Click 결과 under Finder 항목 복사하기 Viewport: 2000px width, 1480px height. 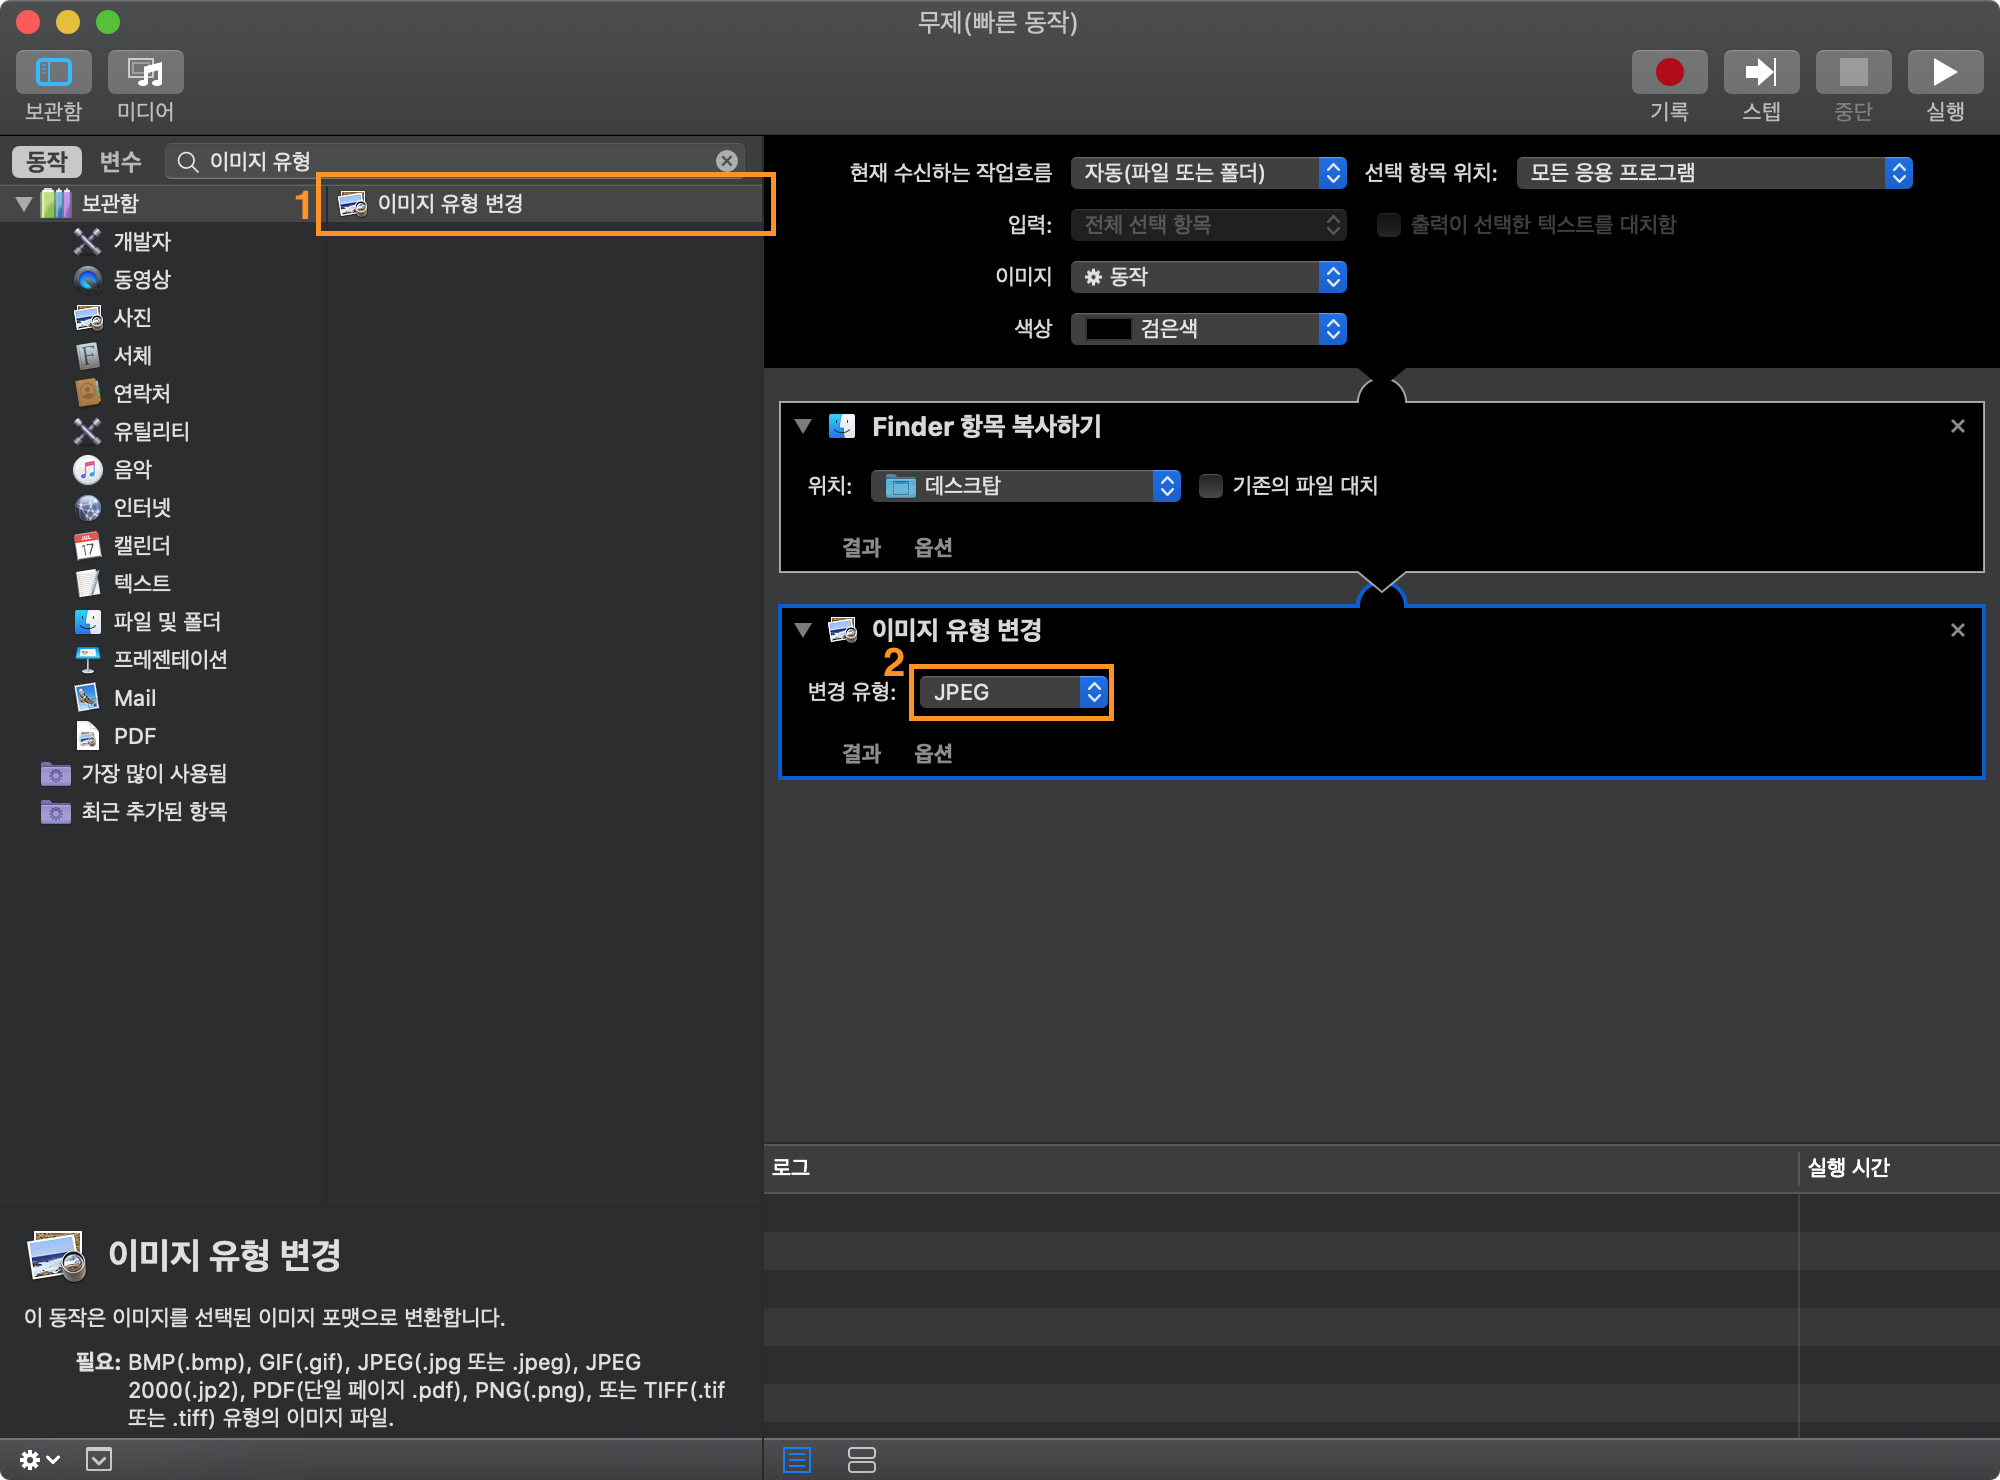(x=861, y=548)
